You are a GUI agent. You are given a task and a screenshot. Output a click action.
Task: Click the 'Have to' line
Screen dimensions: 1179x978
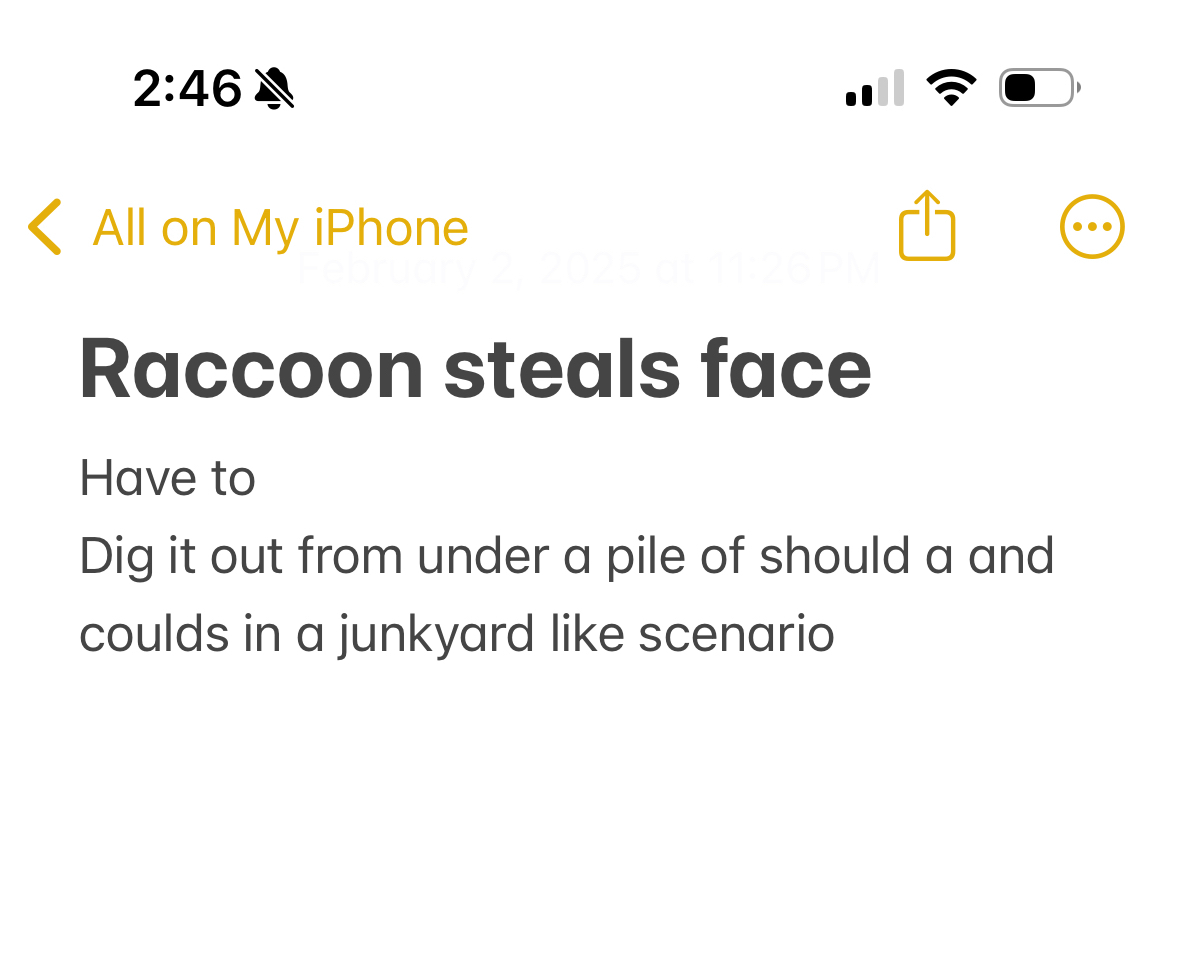[x=167, y=478]
